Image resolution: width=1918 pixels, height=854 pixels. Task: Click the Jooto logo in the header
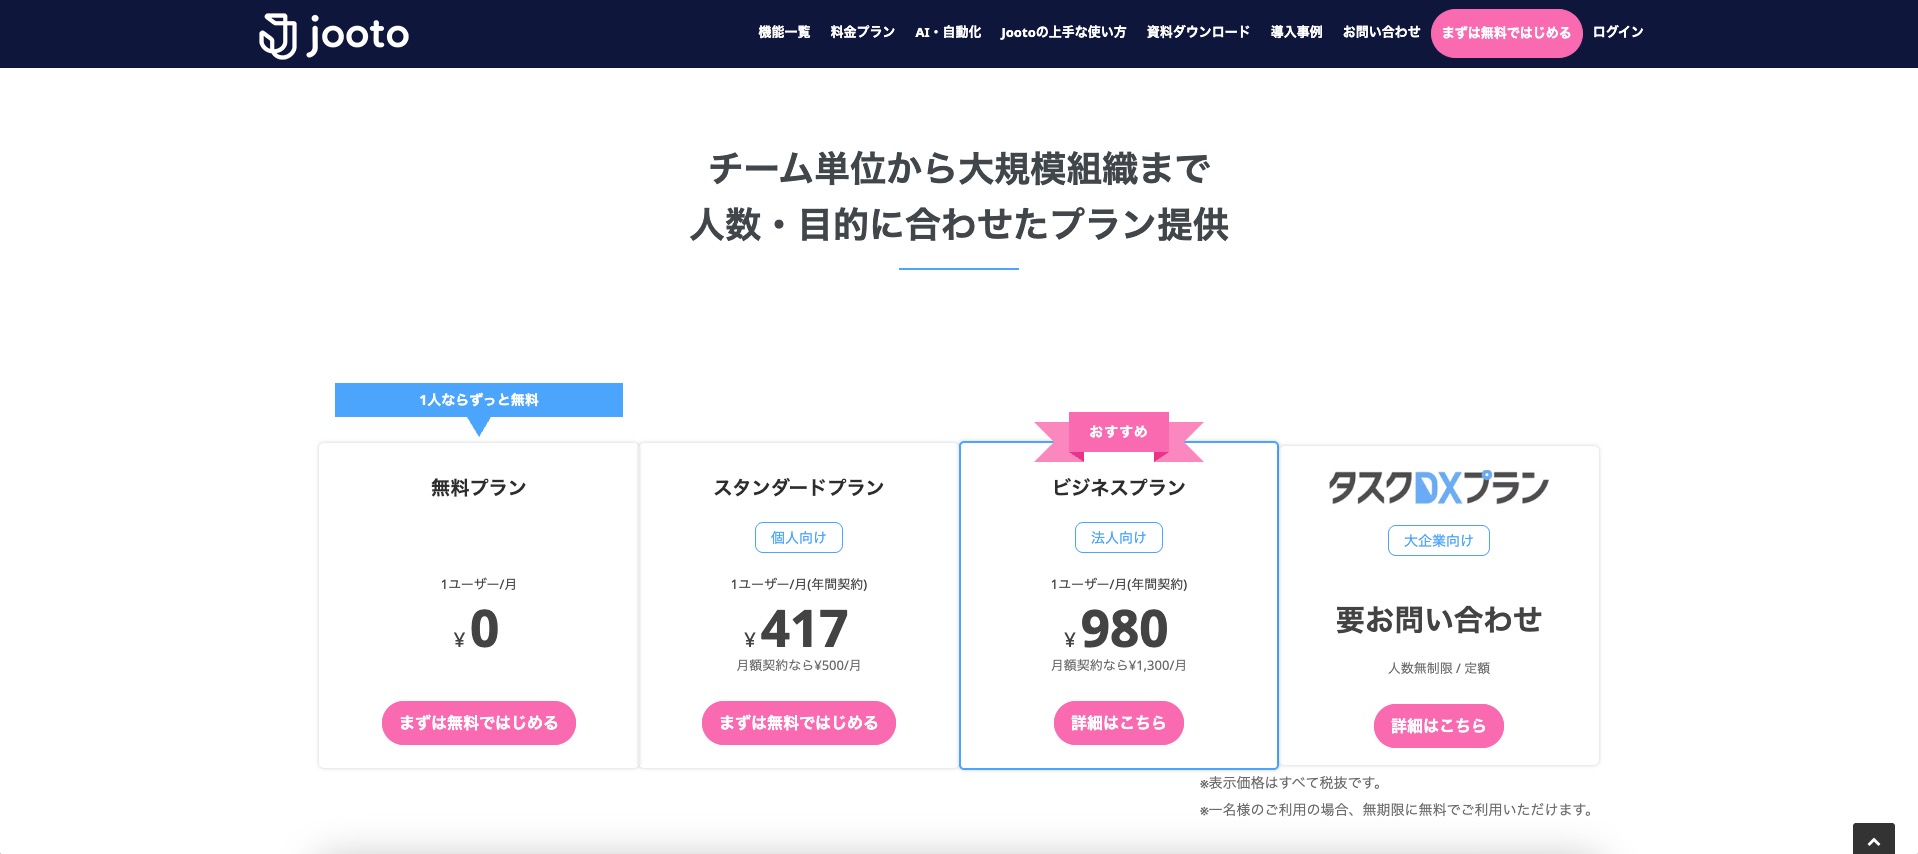pyautogui.click(x=334, y=35)
